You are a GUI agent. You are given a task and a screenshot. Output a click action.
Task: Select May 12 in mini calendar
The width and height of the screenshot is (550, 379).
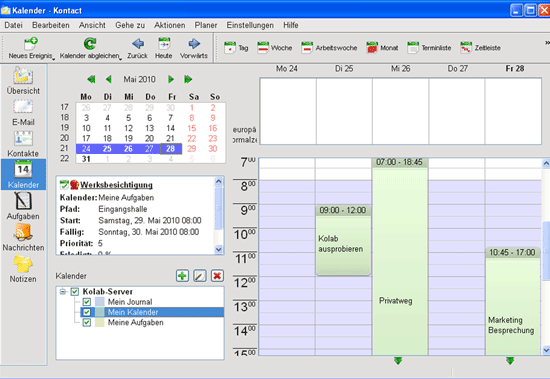pos(128,128)
